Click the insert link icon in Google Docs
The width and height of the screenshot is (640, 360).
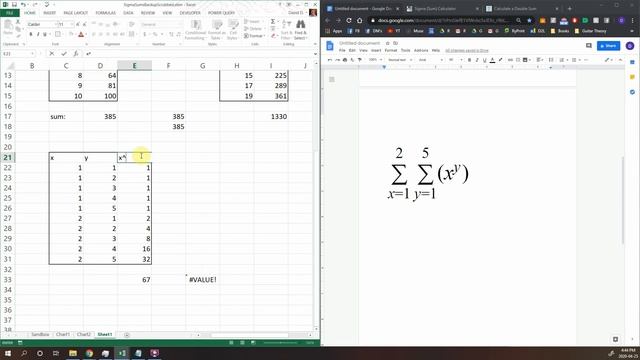[510, 60]
